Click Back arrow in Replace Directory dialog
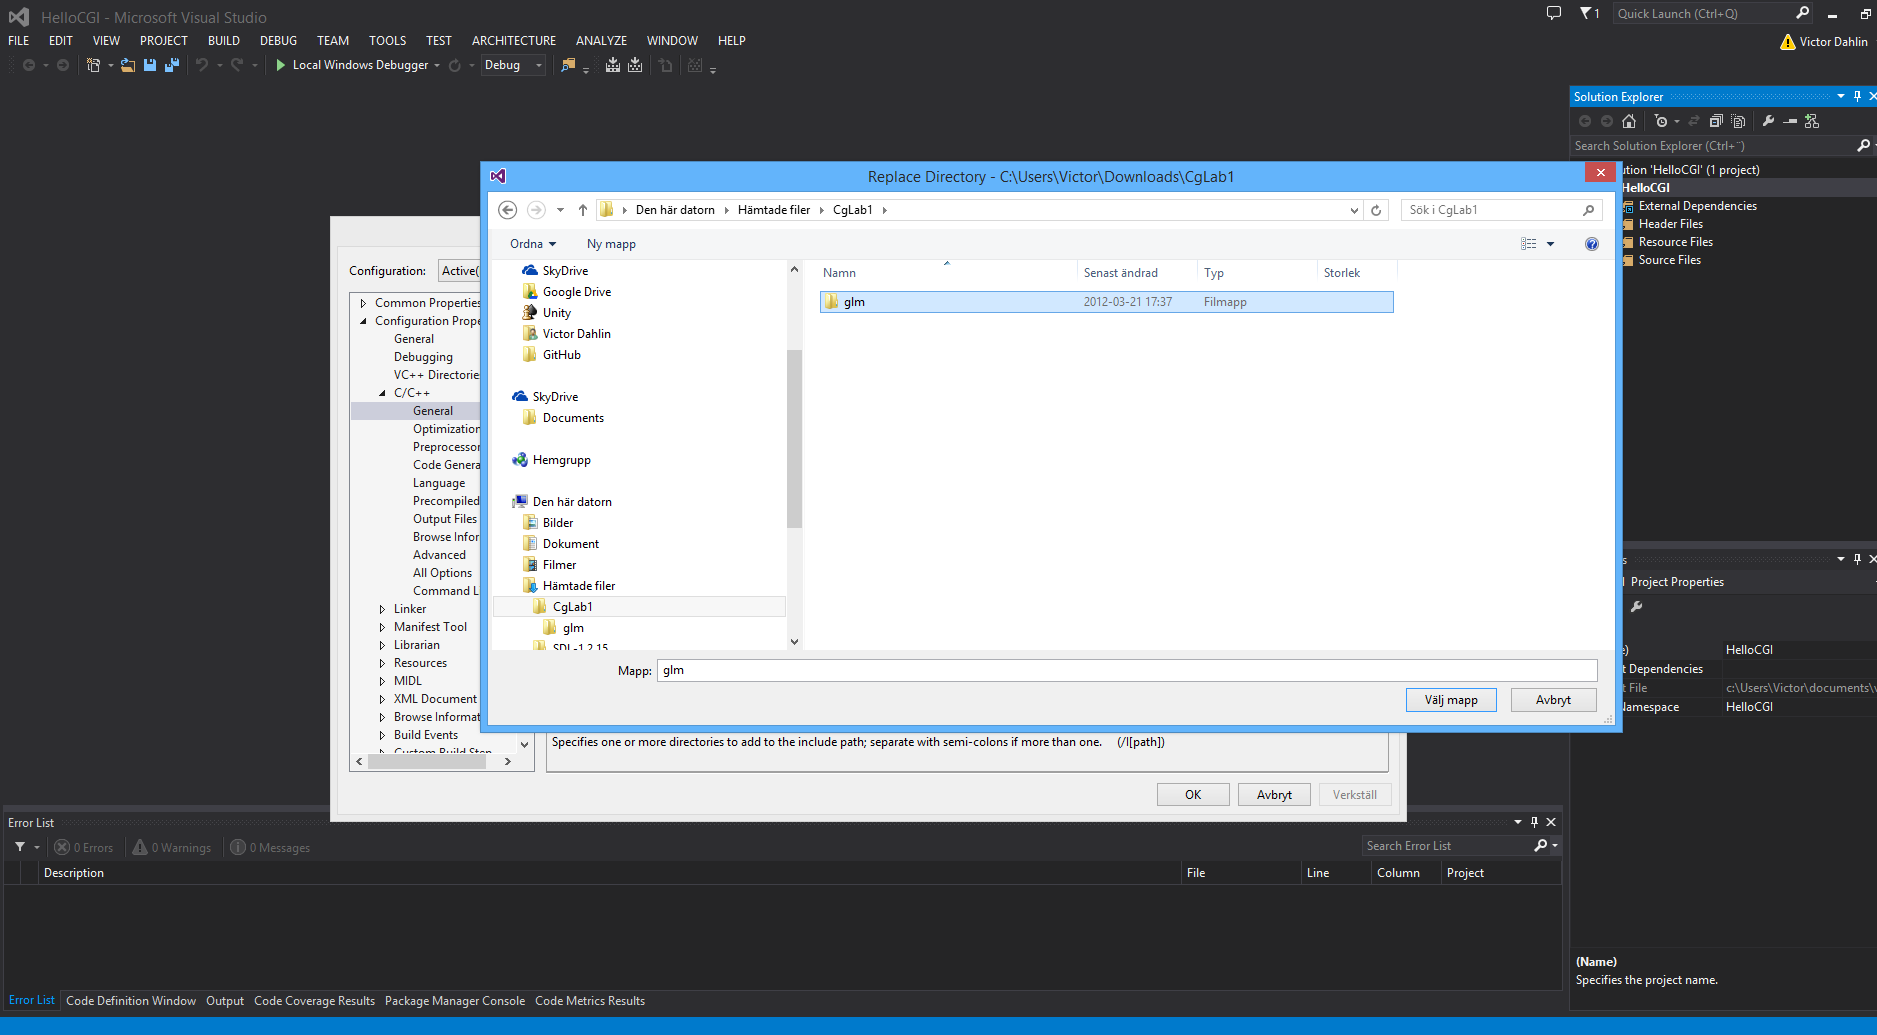The image size is (1877, 1035). coord(507,210)
